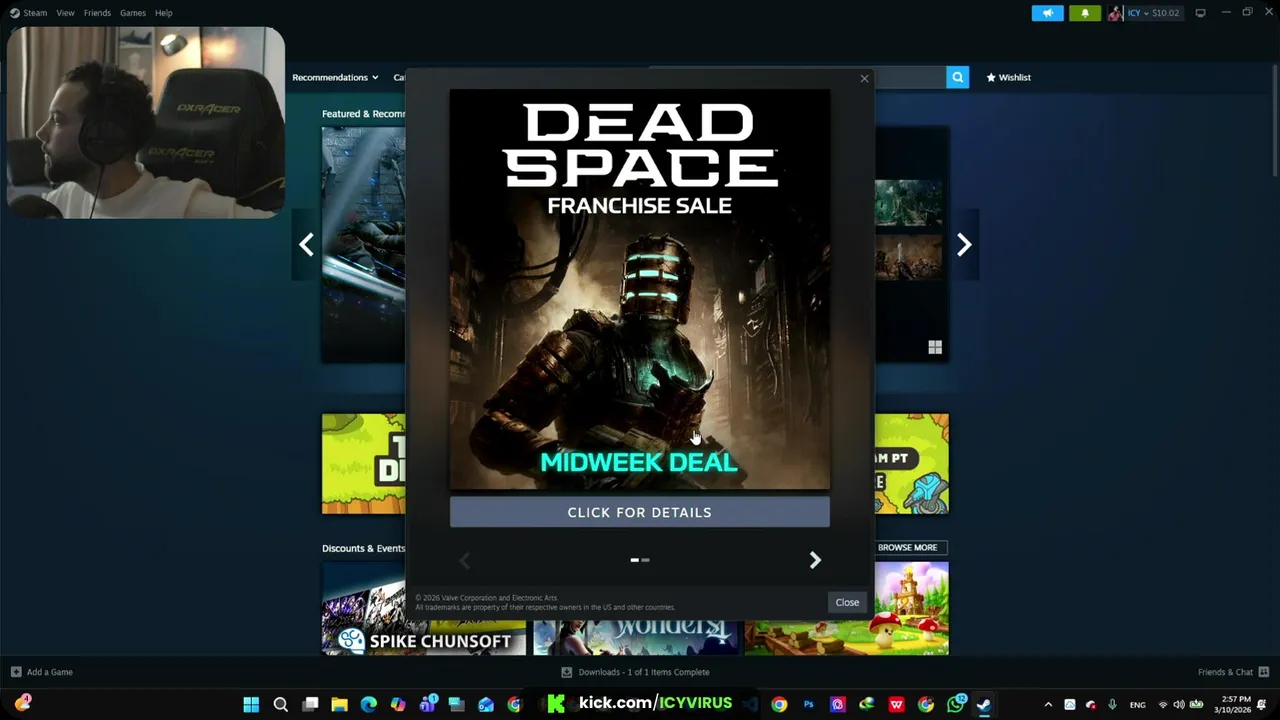Click Add a Game
Screen dimensions: 1280x720
41,672
